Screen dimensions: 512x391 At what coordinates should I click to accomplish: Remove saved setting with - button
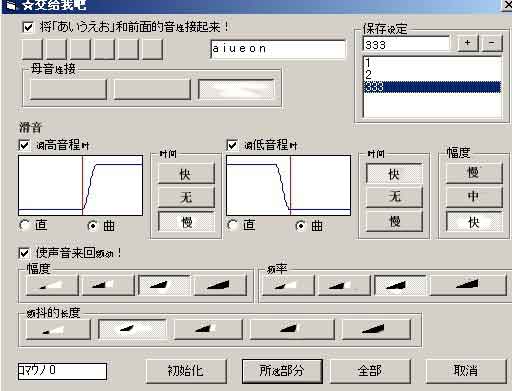pos(492,43)
